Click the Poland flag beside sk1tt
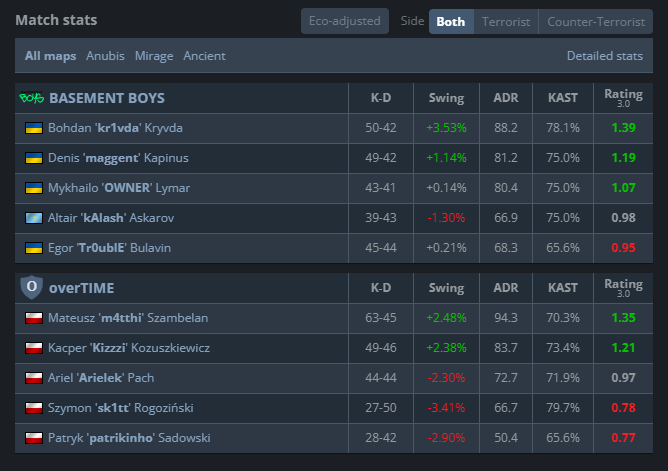 tap(34, 408)
